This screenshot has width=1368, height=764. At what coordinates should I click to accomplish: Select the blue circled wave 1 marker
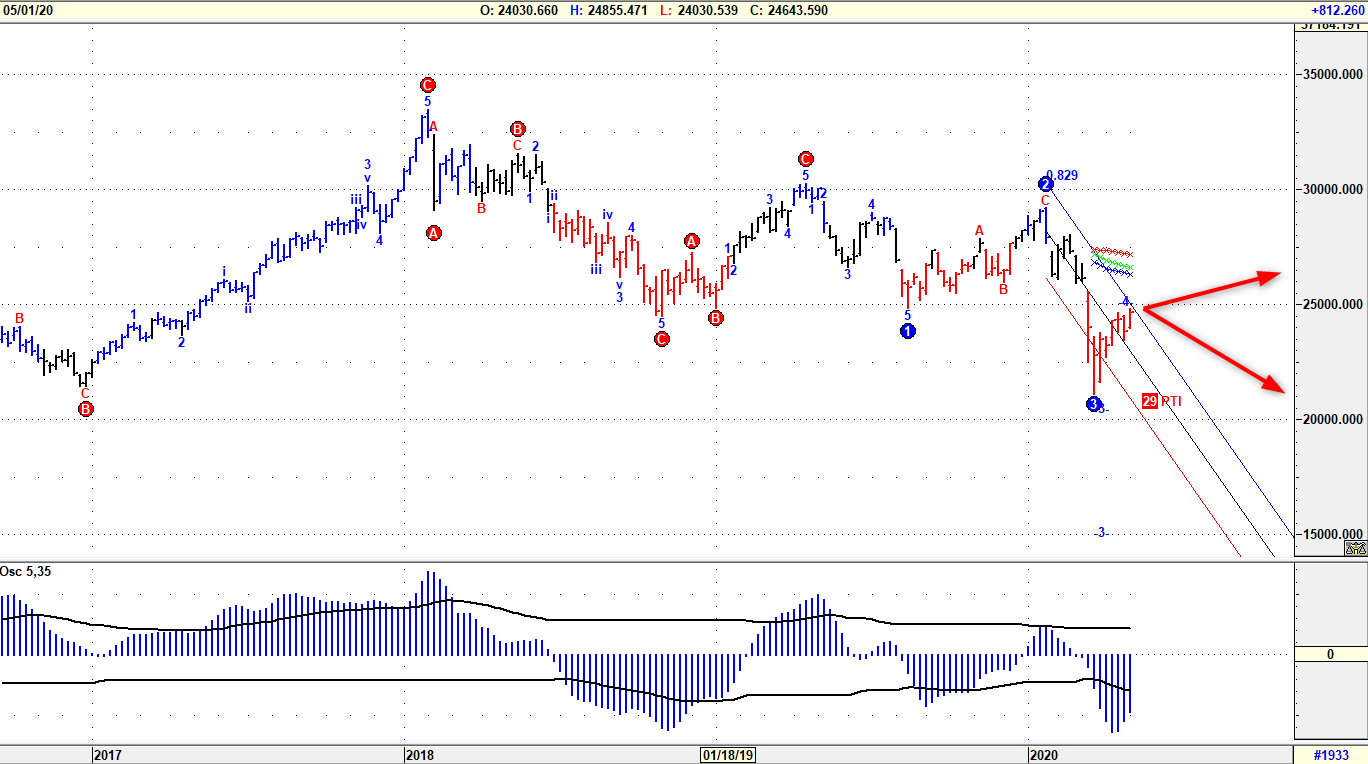(x=907, y=331)
